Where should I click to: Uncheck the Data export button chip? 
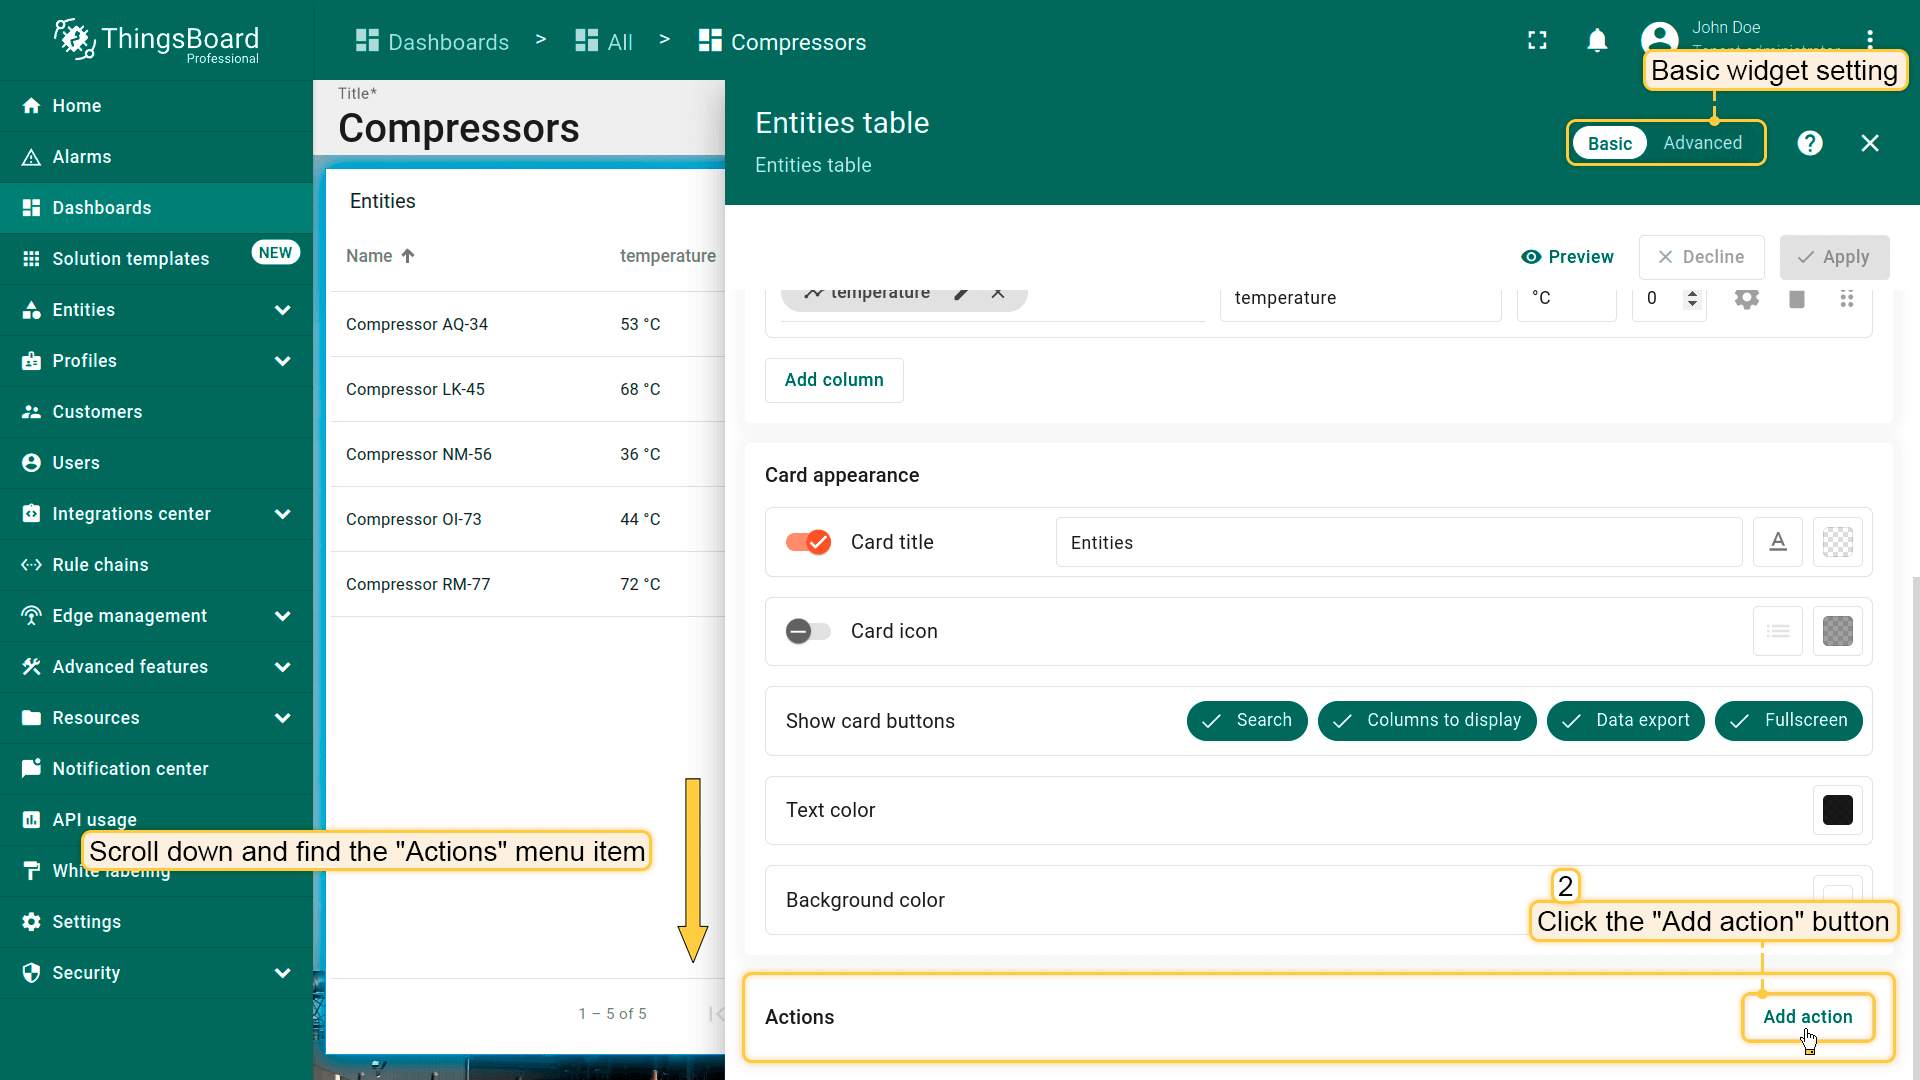tap(1625, 720)
